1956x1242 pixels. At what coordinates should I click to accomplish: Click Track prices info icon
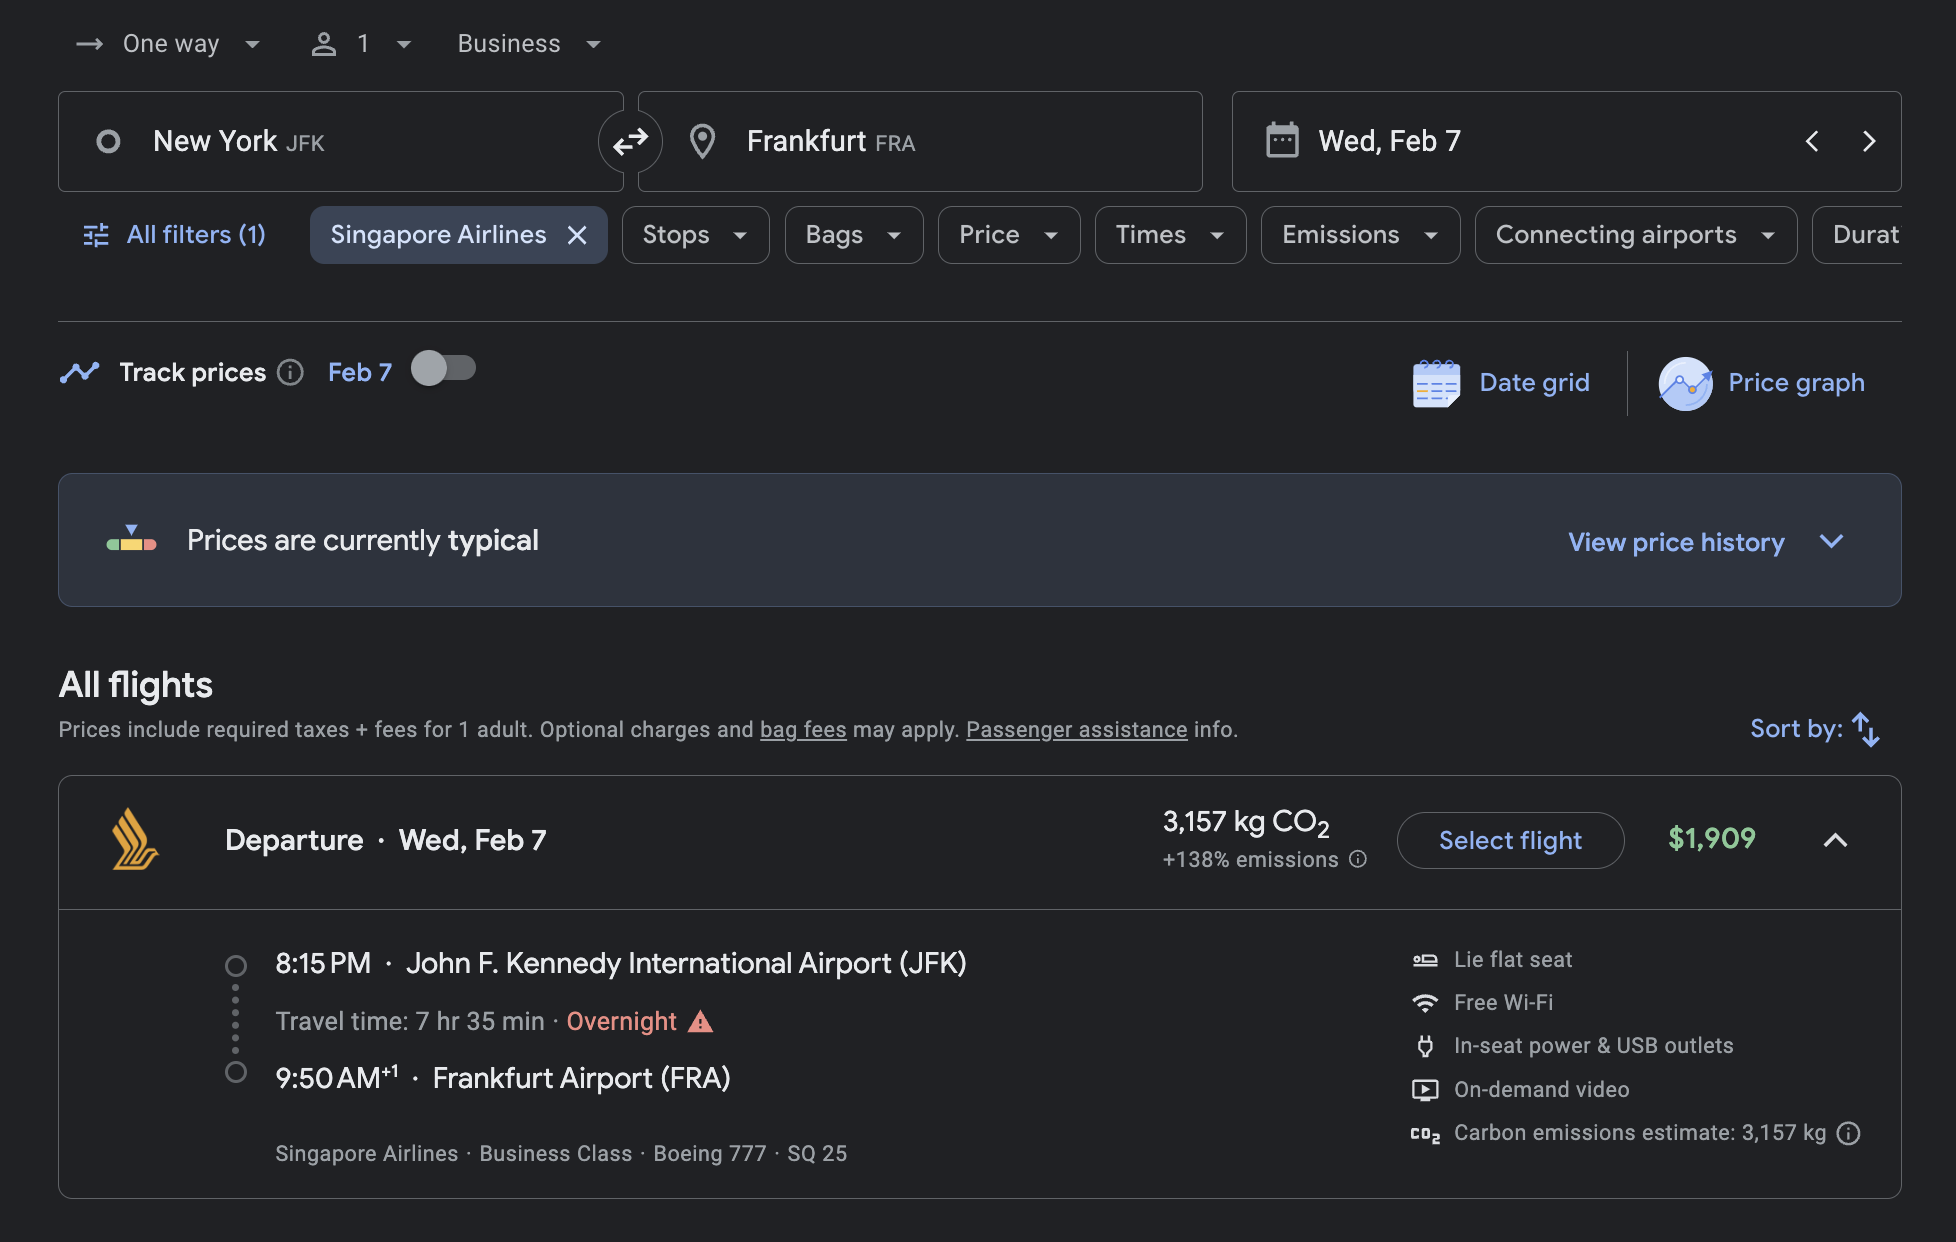pos(290,373)
